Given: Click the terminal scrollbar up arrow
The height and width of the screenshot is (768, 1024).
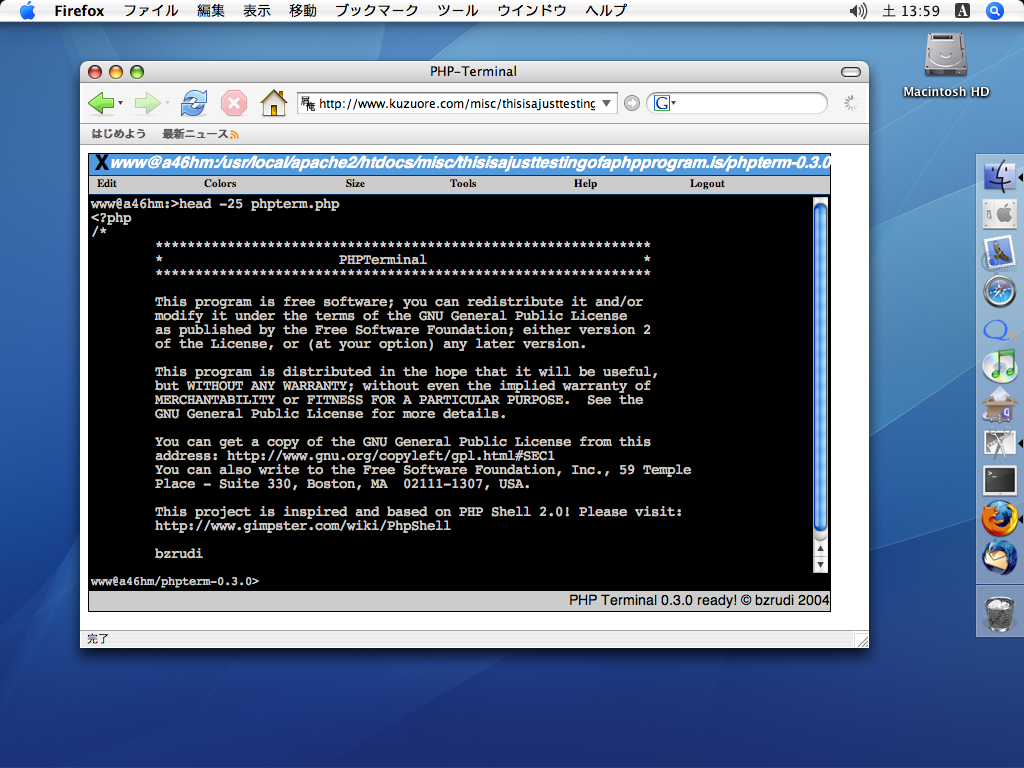Looking at the screenshot, I should tap(820, 549).
